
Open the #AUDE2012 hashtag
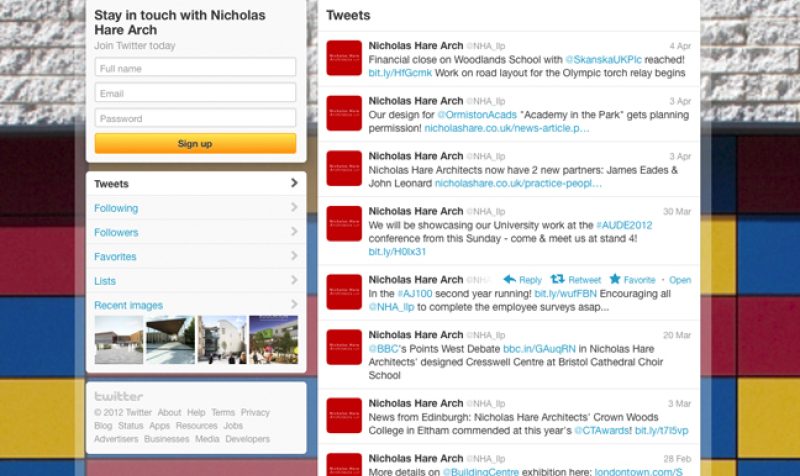coord(624,225)
